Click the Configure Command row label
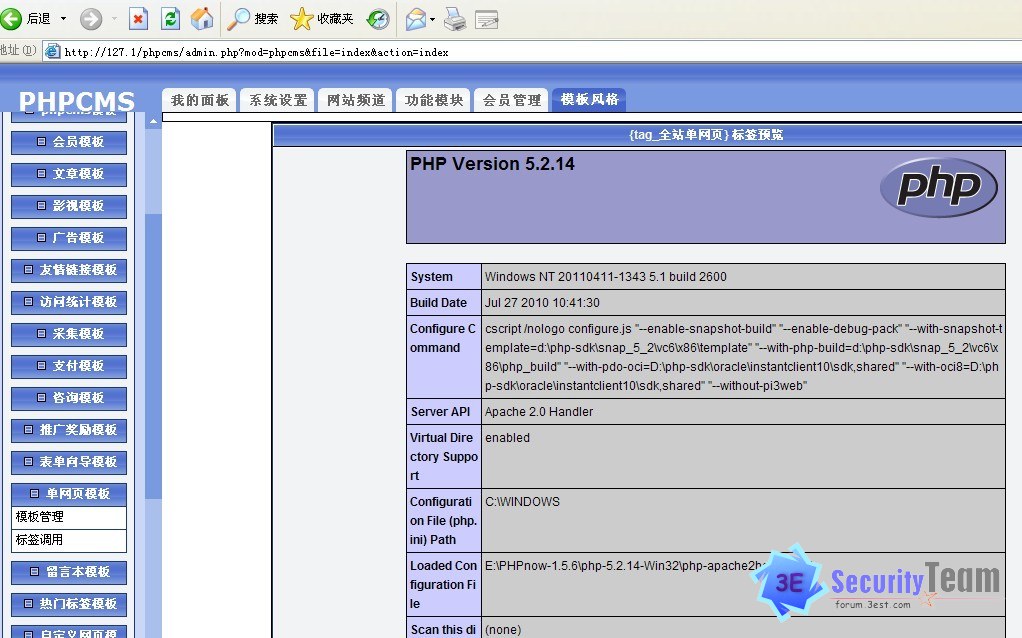The height and width of the screenshot is (638, 1022). [x=443, y=338]
